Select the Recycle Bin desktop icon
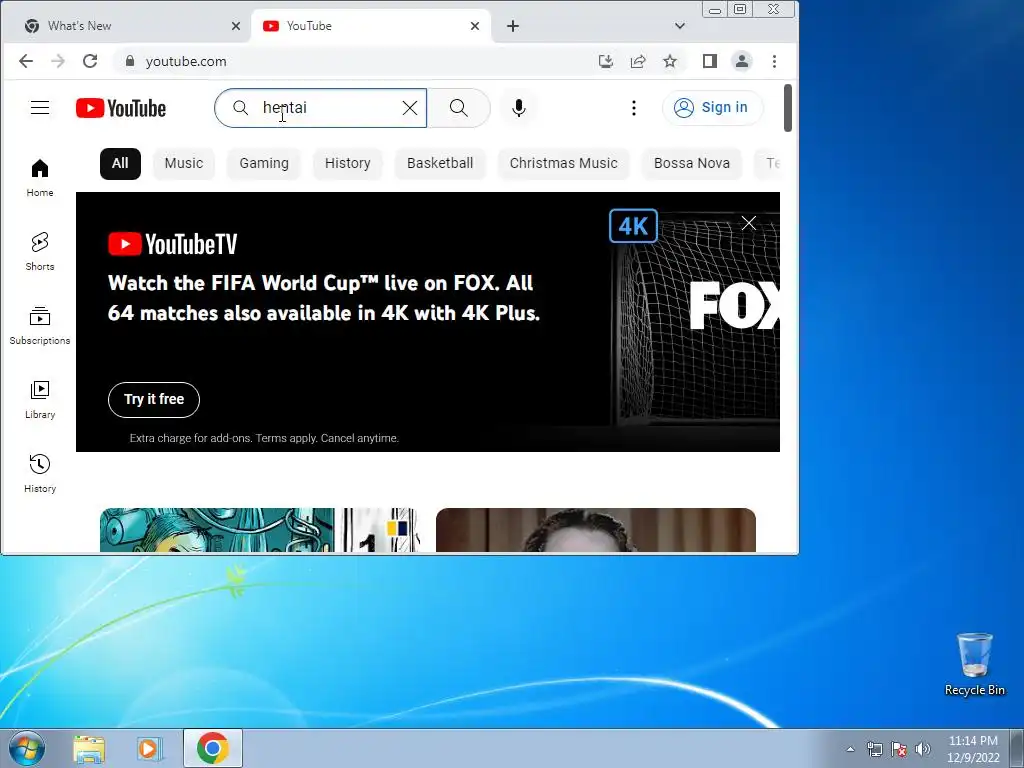The width and height of the screenshot is (1024, 768). coord(974,664)
